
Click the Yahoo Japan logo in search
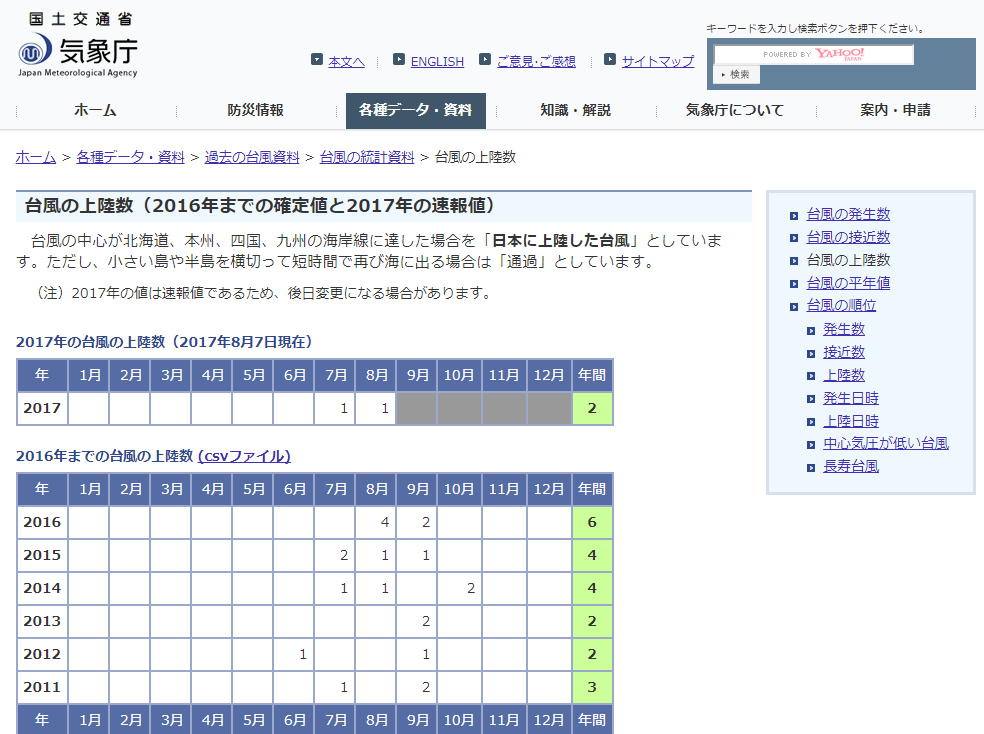coord(839,54)
